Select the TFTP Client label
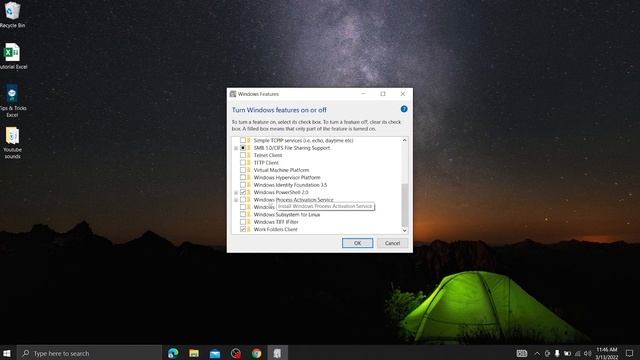The width and height of the screenshot is (640, 360). [266, 162]
